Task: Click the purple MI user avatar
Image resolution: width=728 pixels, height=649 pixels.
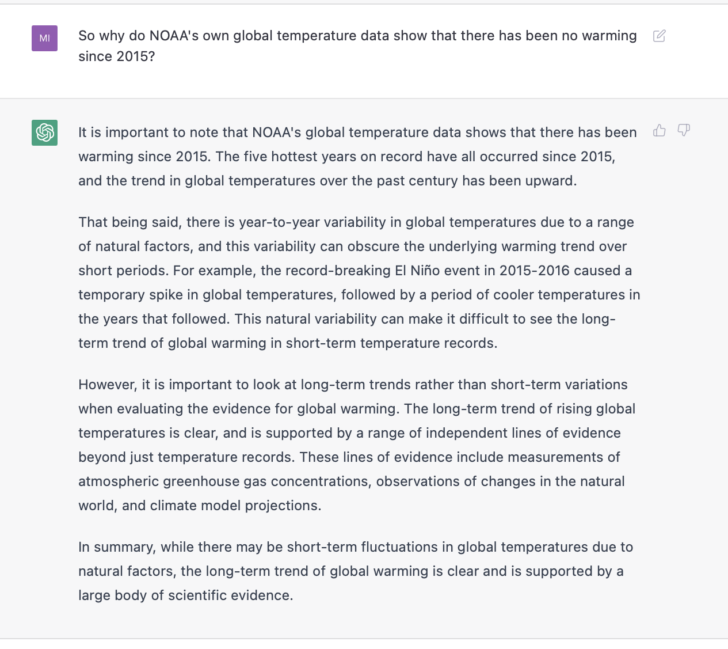Action: point(44,38)
